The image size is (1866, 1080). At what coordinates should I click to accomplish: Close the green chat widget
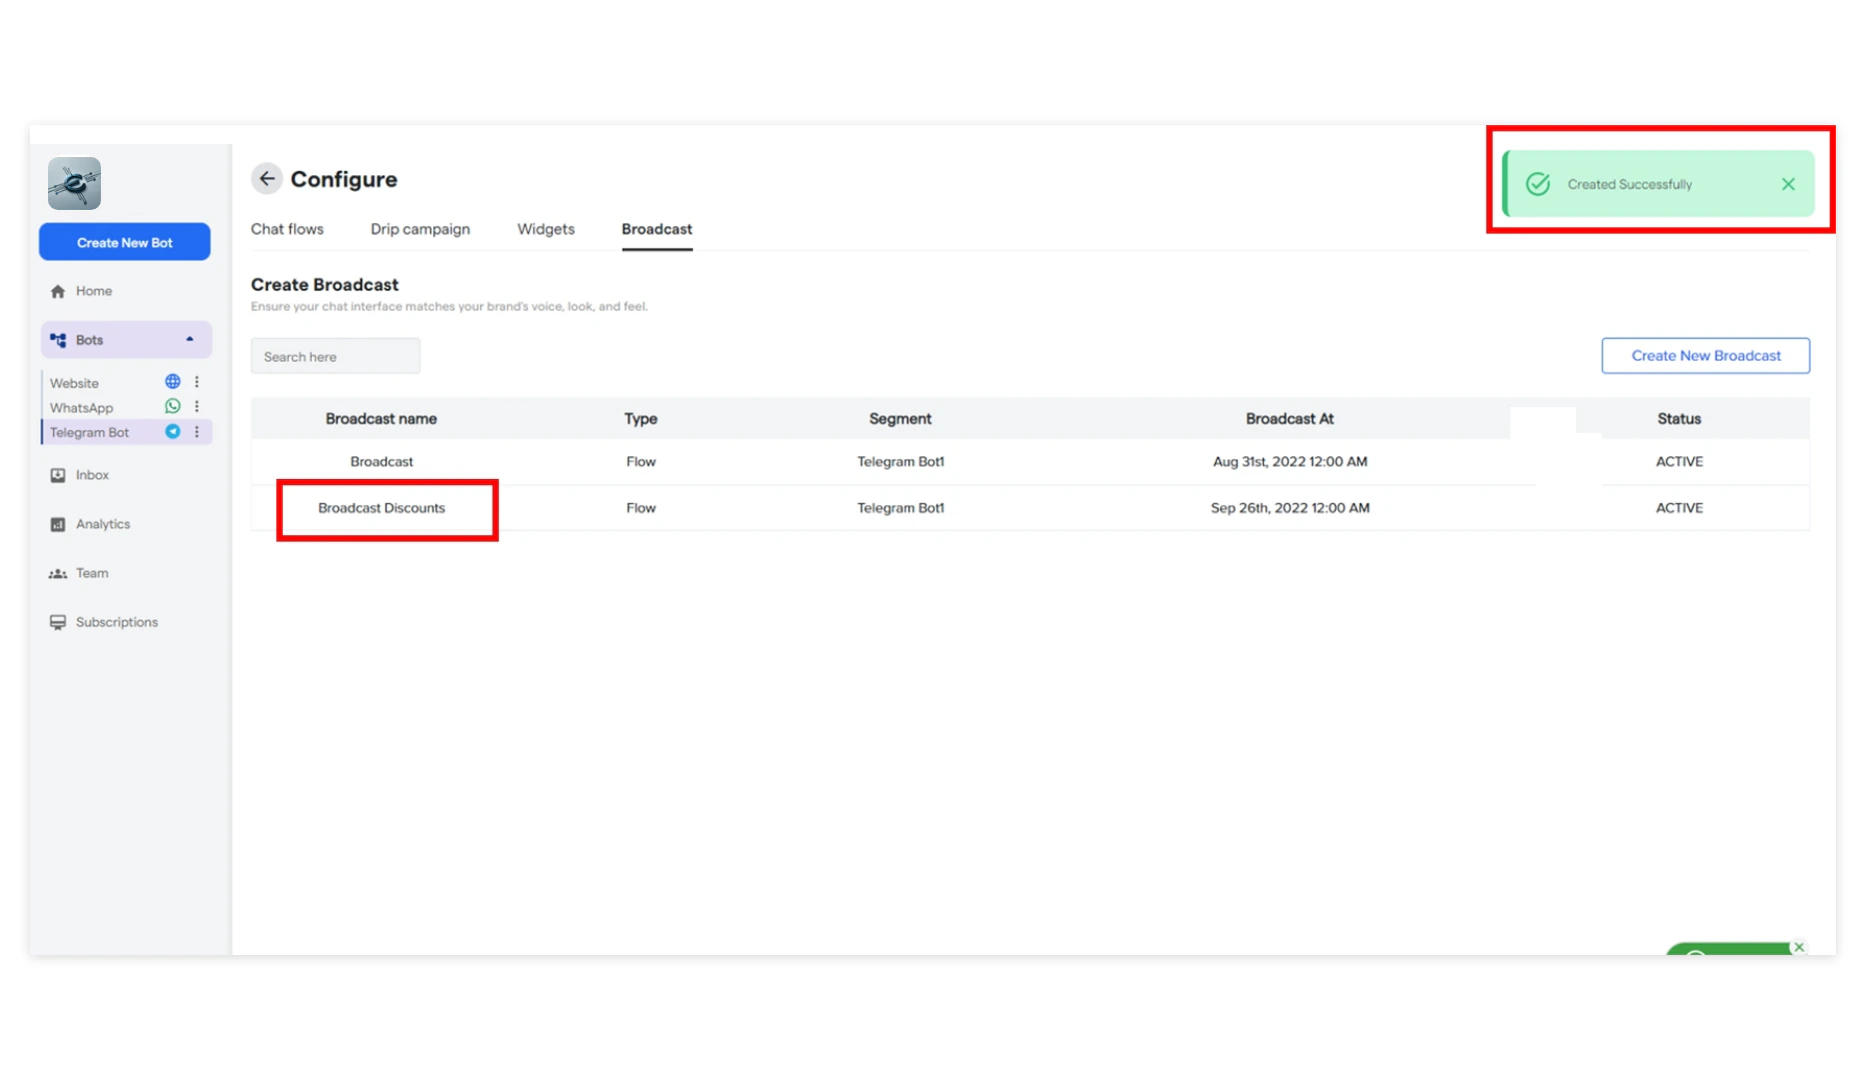coord(1799,947)
